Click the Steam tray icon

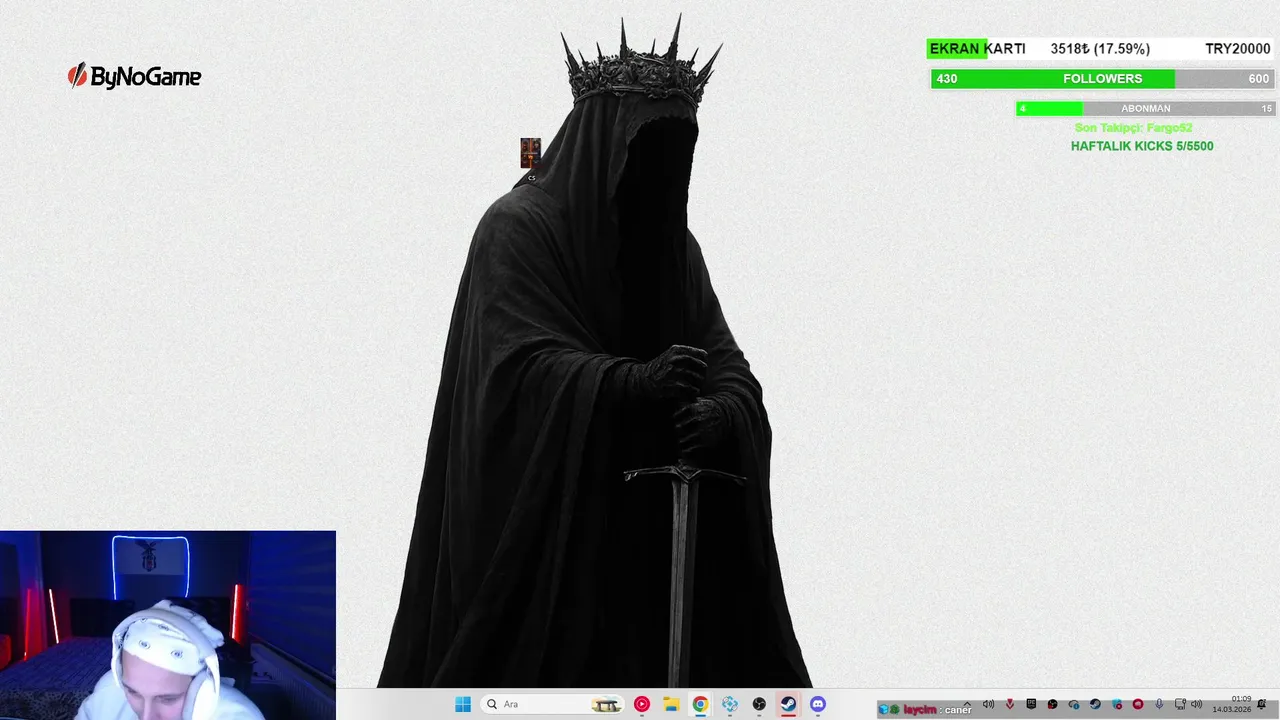tap(1095, 704)
